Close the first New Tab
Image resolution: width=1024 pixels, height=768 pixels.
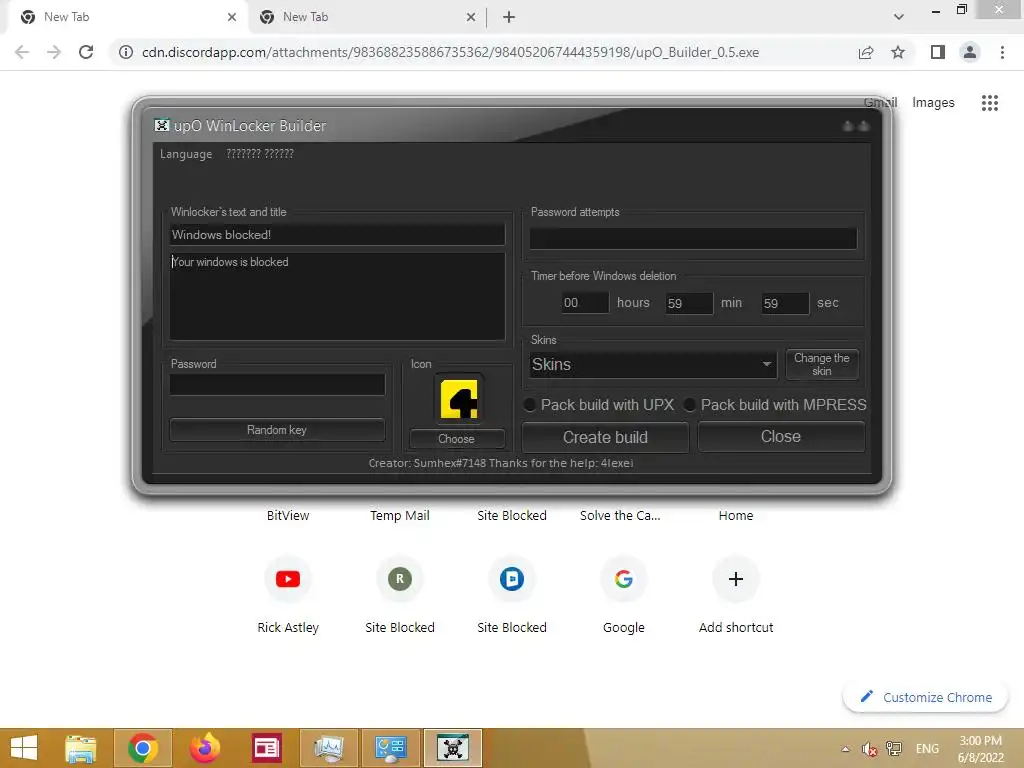click(x=232, y=17)
